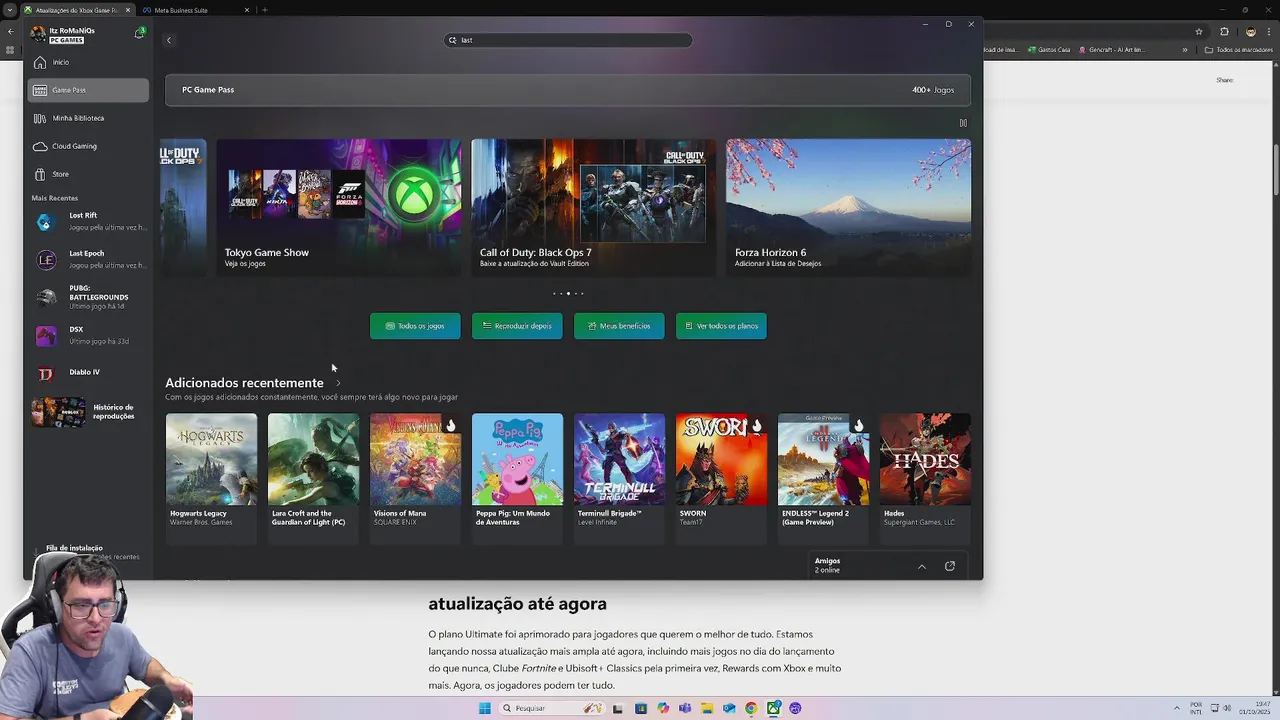Click Reproduzir depois button

(x=517, y=326)
